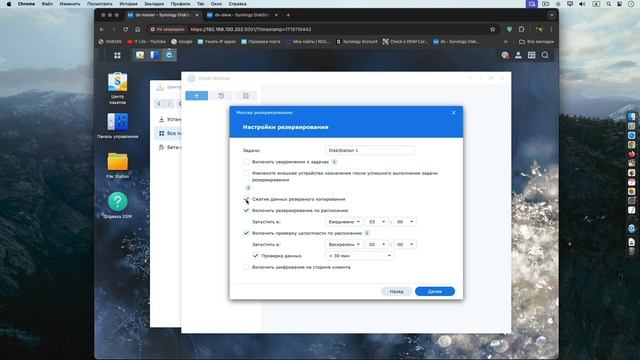This screenshot has height=360, width=640.
Task: Show info for task notifications option
Action: point(334,162)
